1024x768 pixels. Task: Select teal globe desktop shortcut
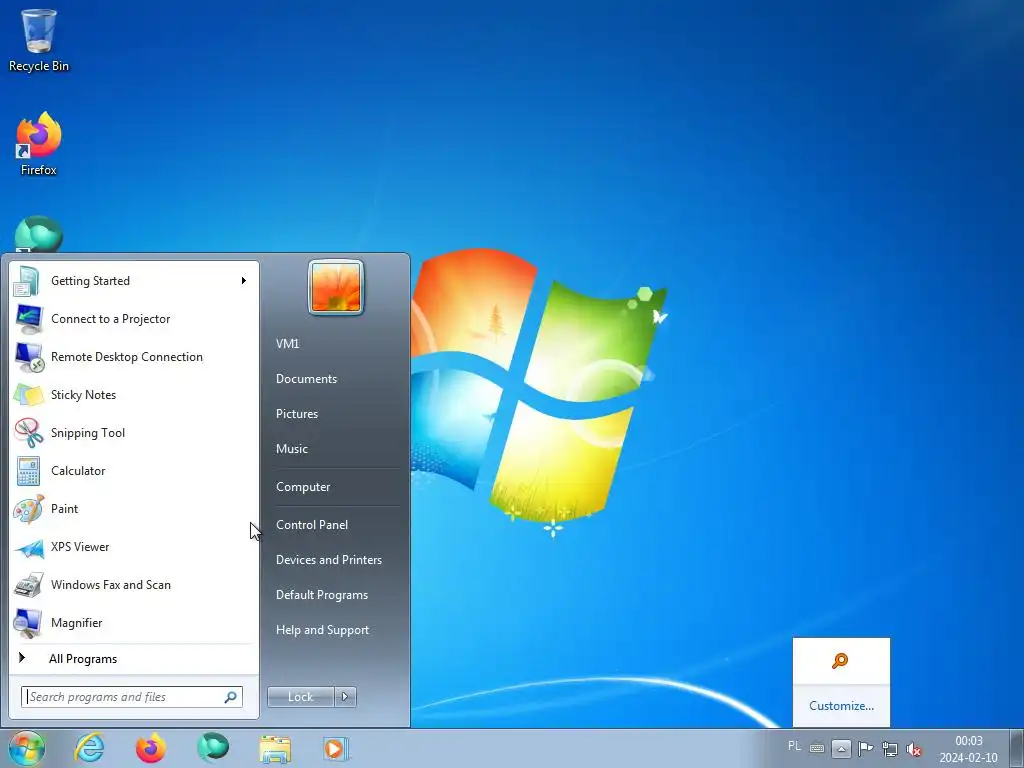point(39,234)
